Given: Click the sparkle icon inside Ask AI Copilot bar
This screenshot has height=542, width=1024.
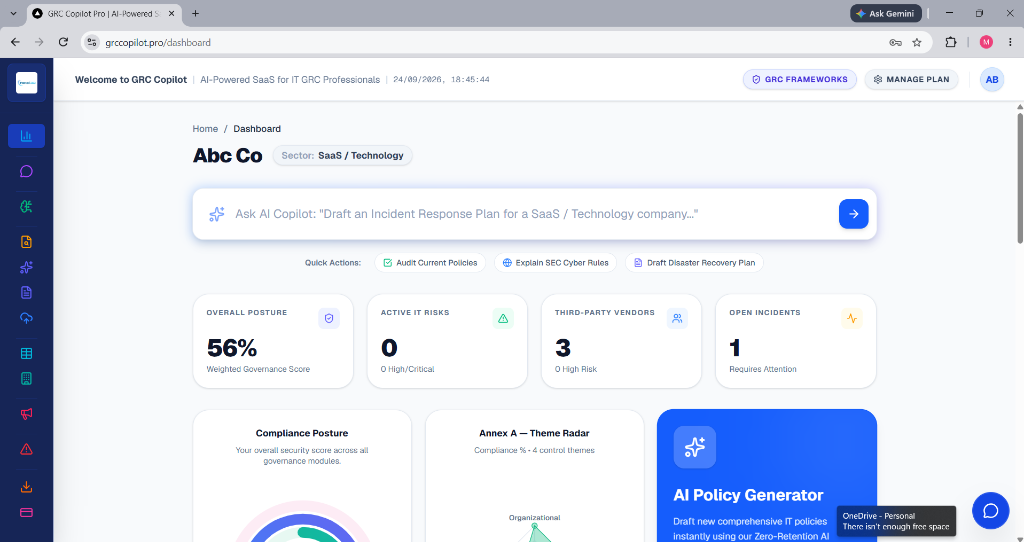Looking at the screenshot, I should pyautogui.click(x=217, y=214).
